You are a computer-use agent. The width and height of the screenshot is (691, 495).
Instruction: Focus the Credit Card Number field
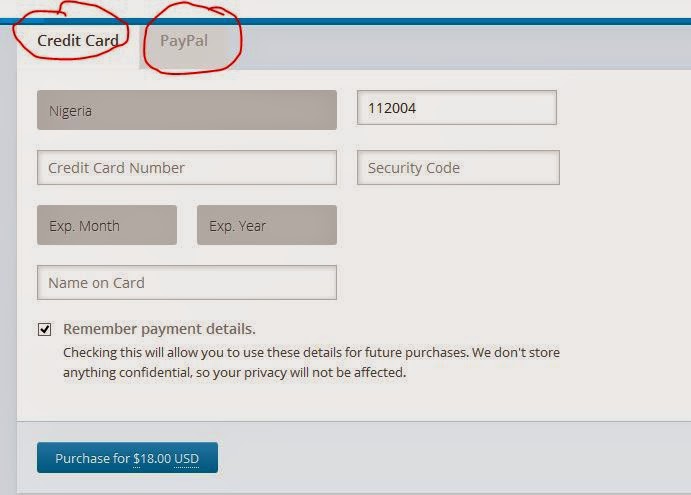[x=186, y=168]
